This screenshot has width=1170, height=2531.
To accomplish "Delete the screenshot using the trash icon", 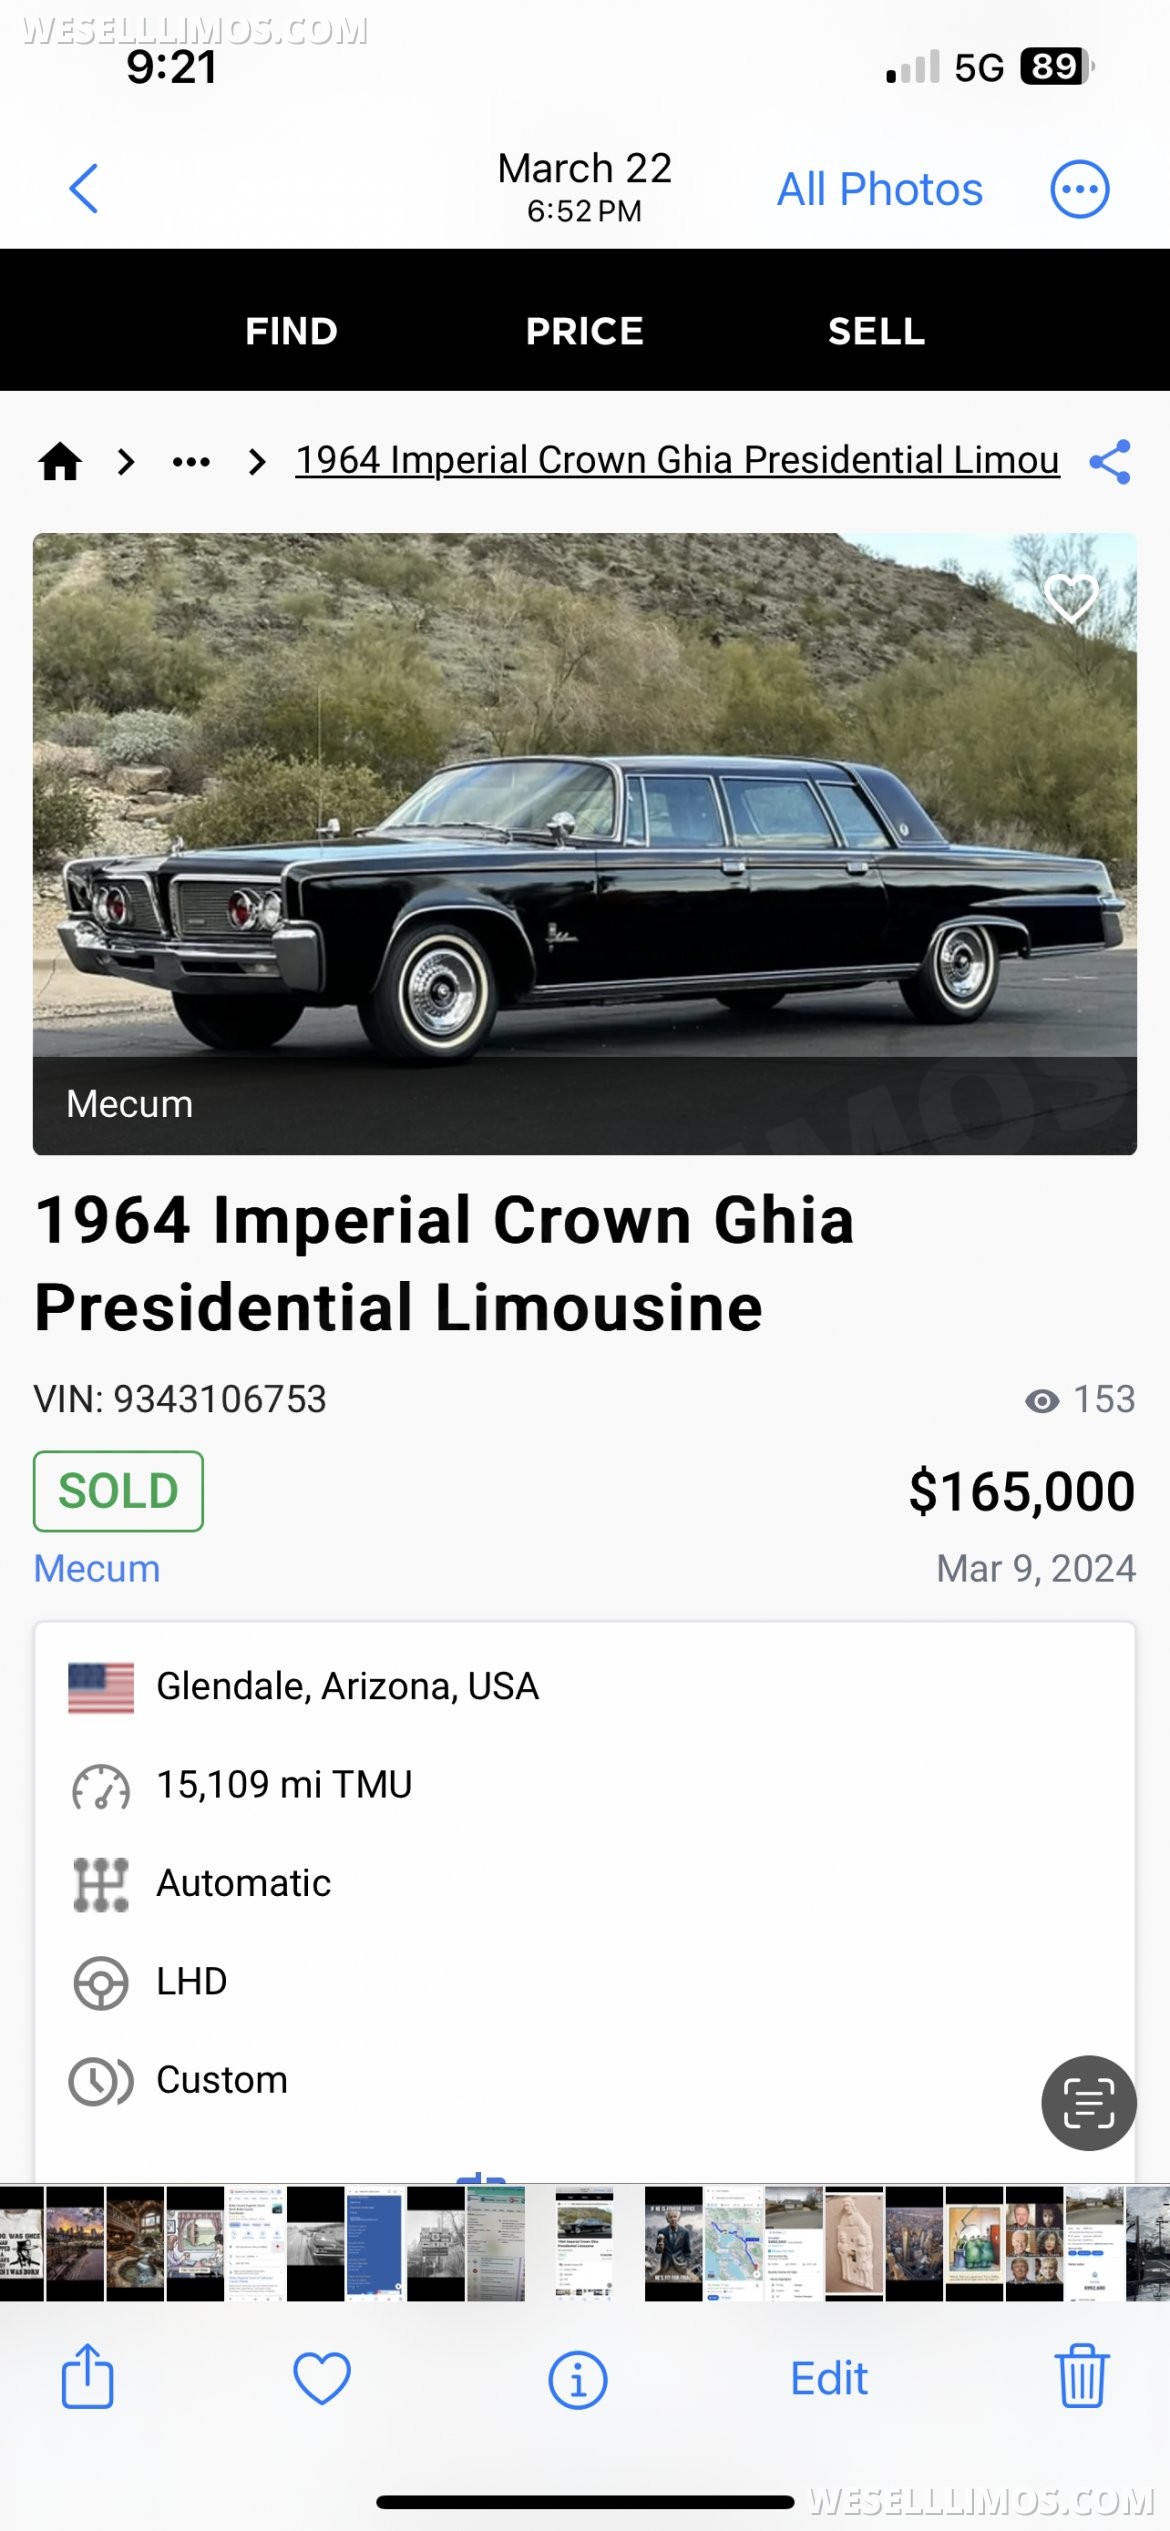I will coord(1082,2379).
